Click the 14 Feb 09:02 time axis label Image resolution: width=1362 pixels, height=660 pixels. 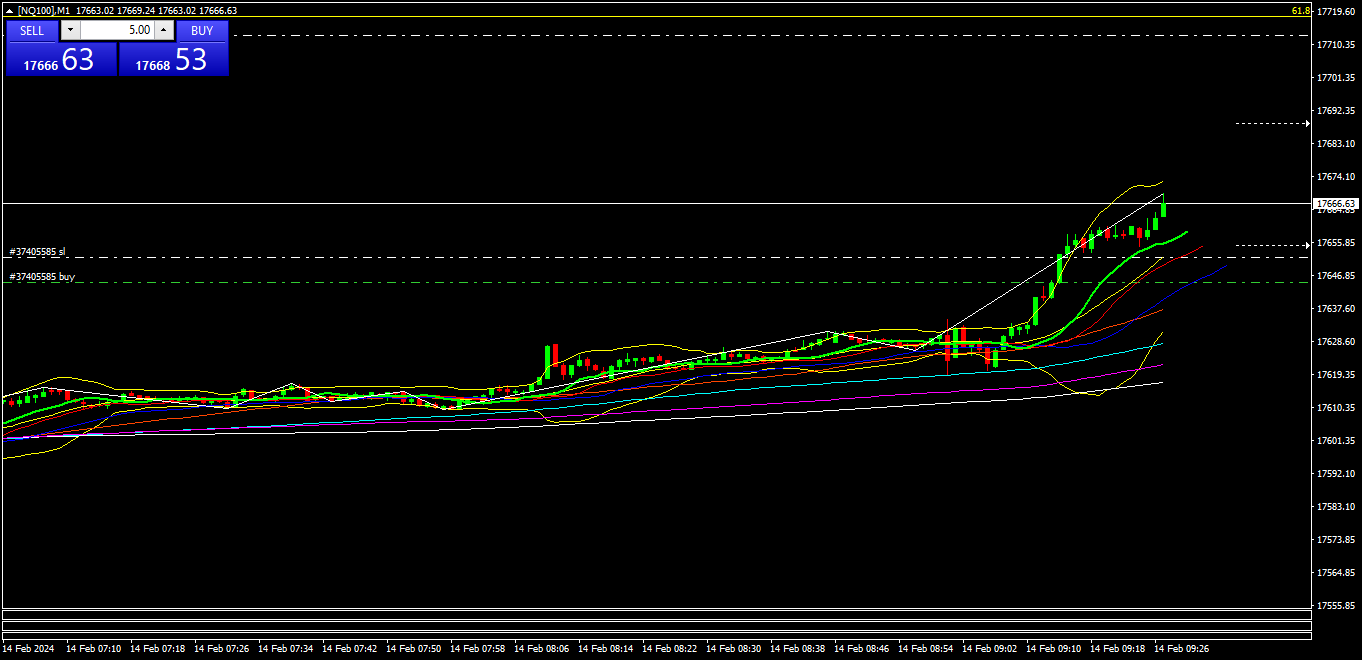(989, 648)
